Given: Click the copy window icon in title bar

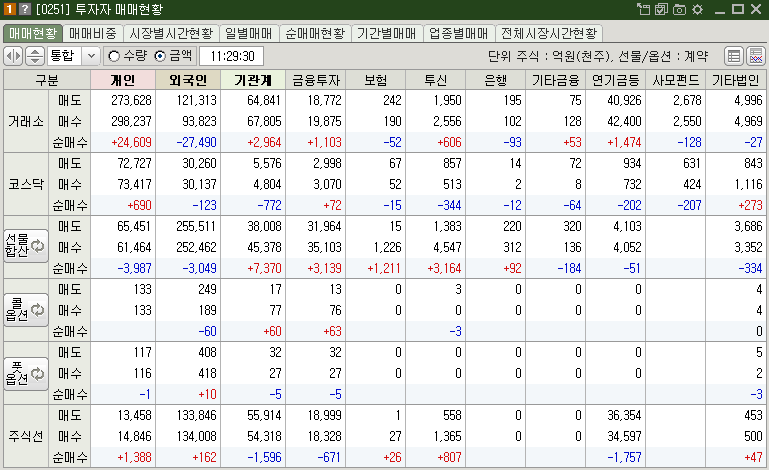Looking at the screenshot, I should (x=643, y=9).
